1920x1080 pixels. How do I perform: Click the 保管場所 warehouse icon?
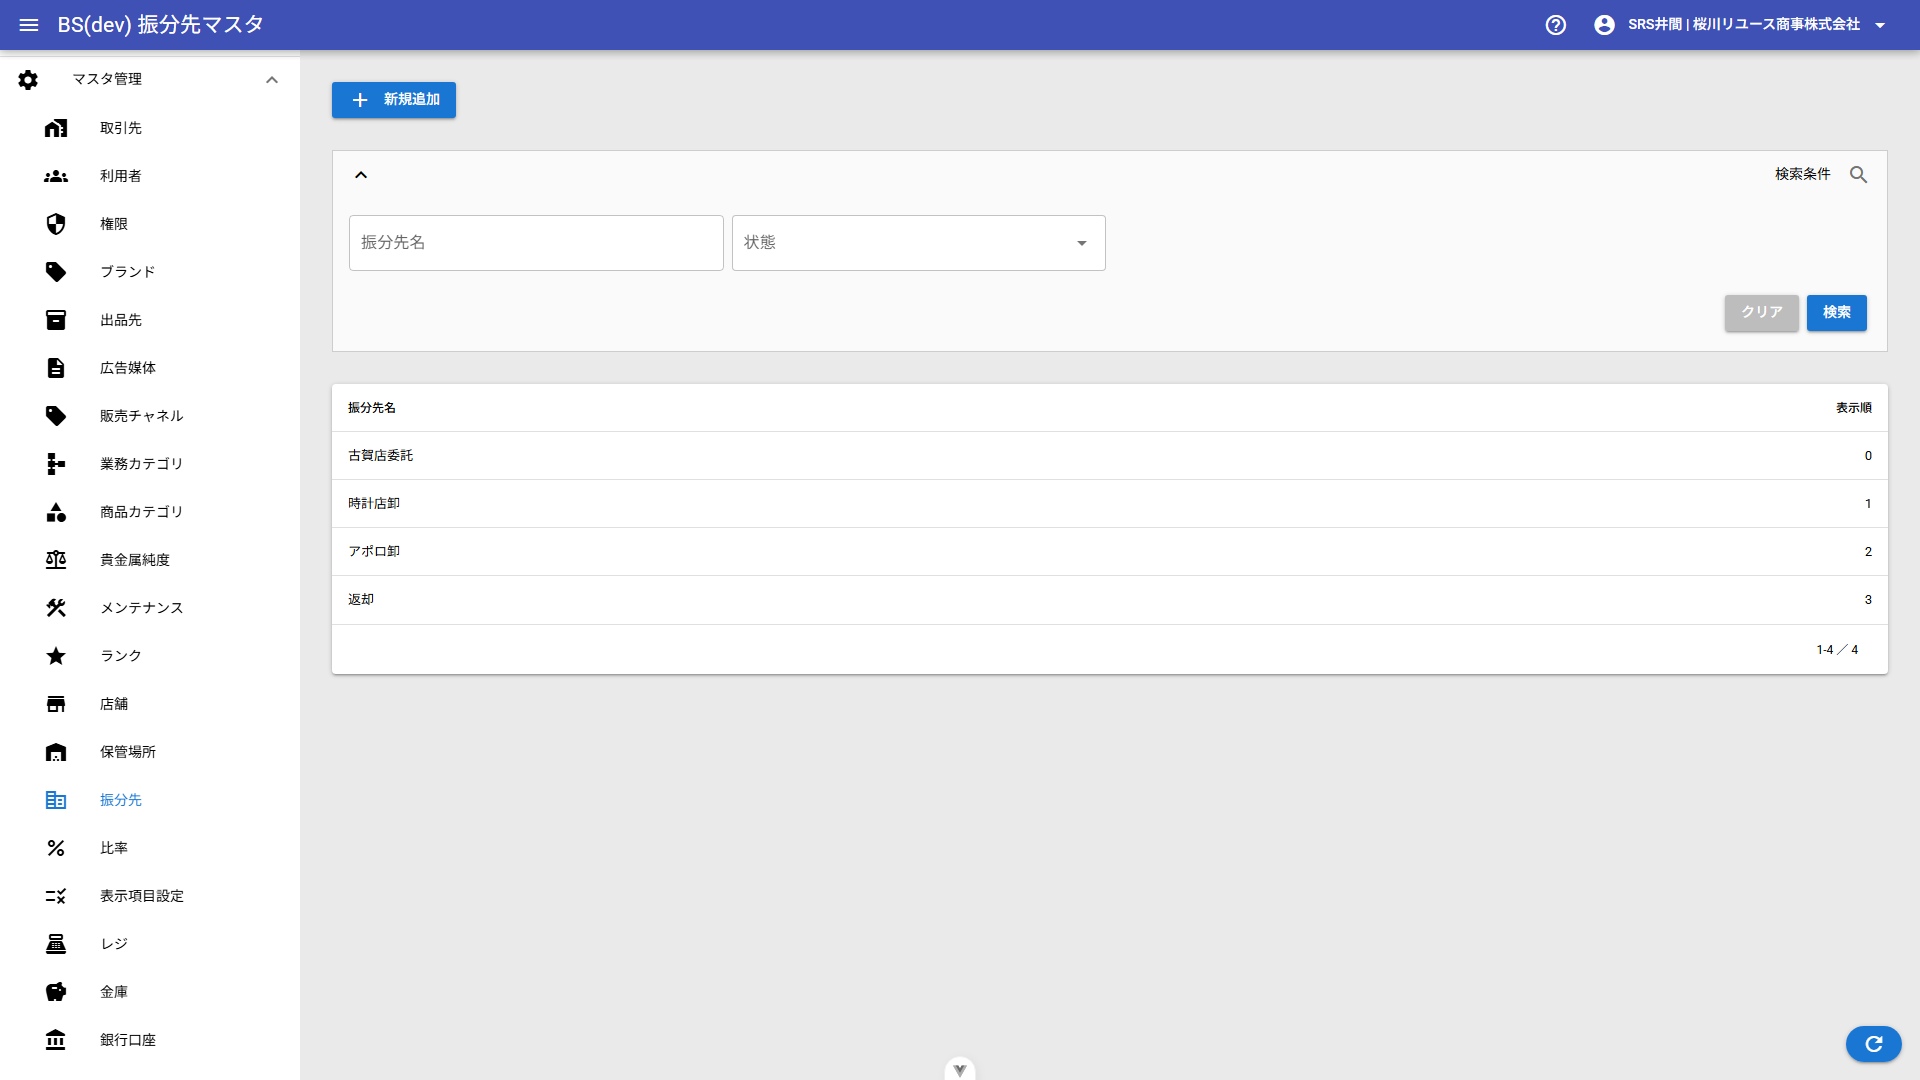click(x=56, y=752)
